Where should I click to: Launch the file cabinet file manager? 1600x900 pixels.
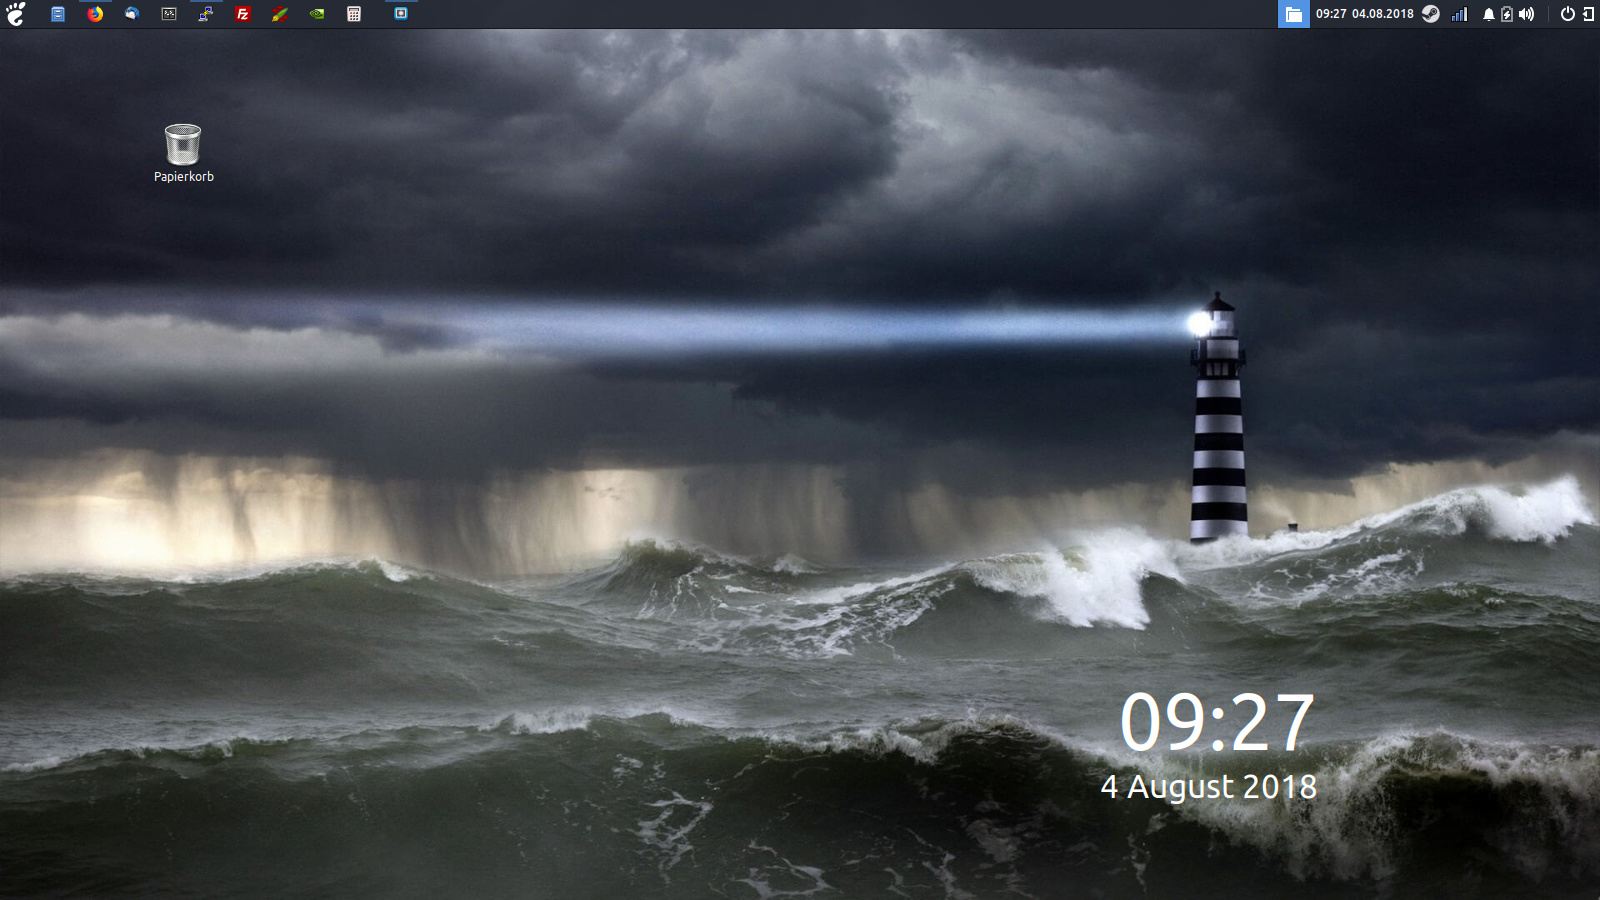(x=58, y=14)
